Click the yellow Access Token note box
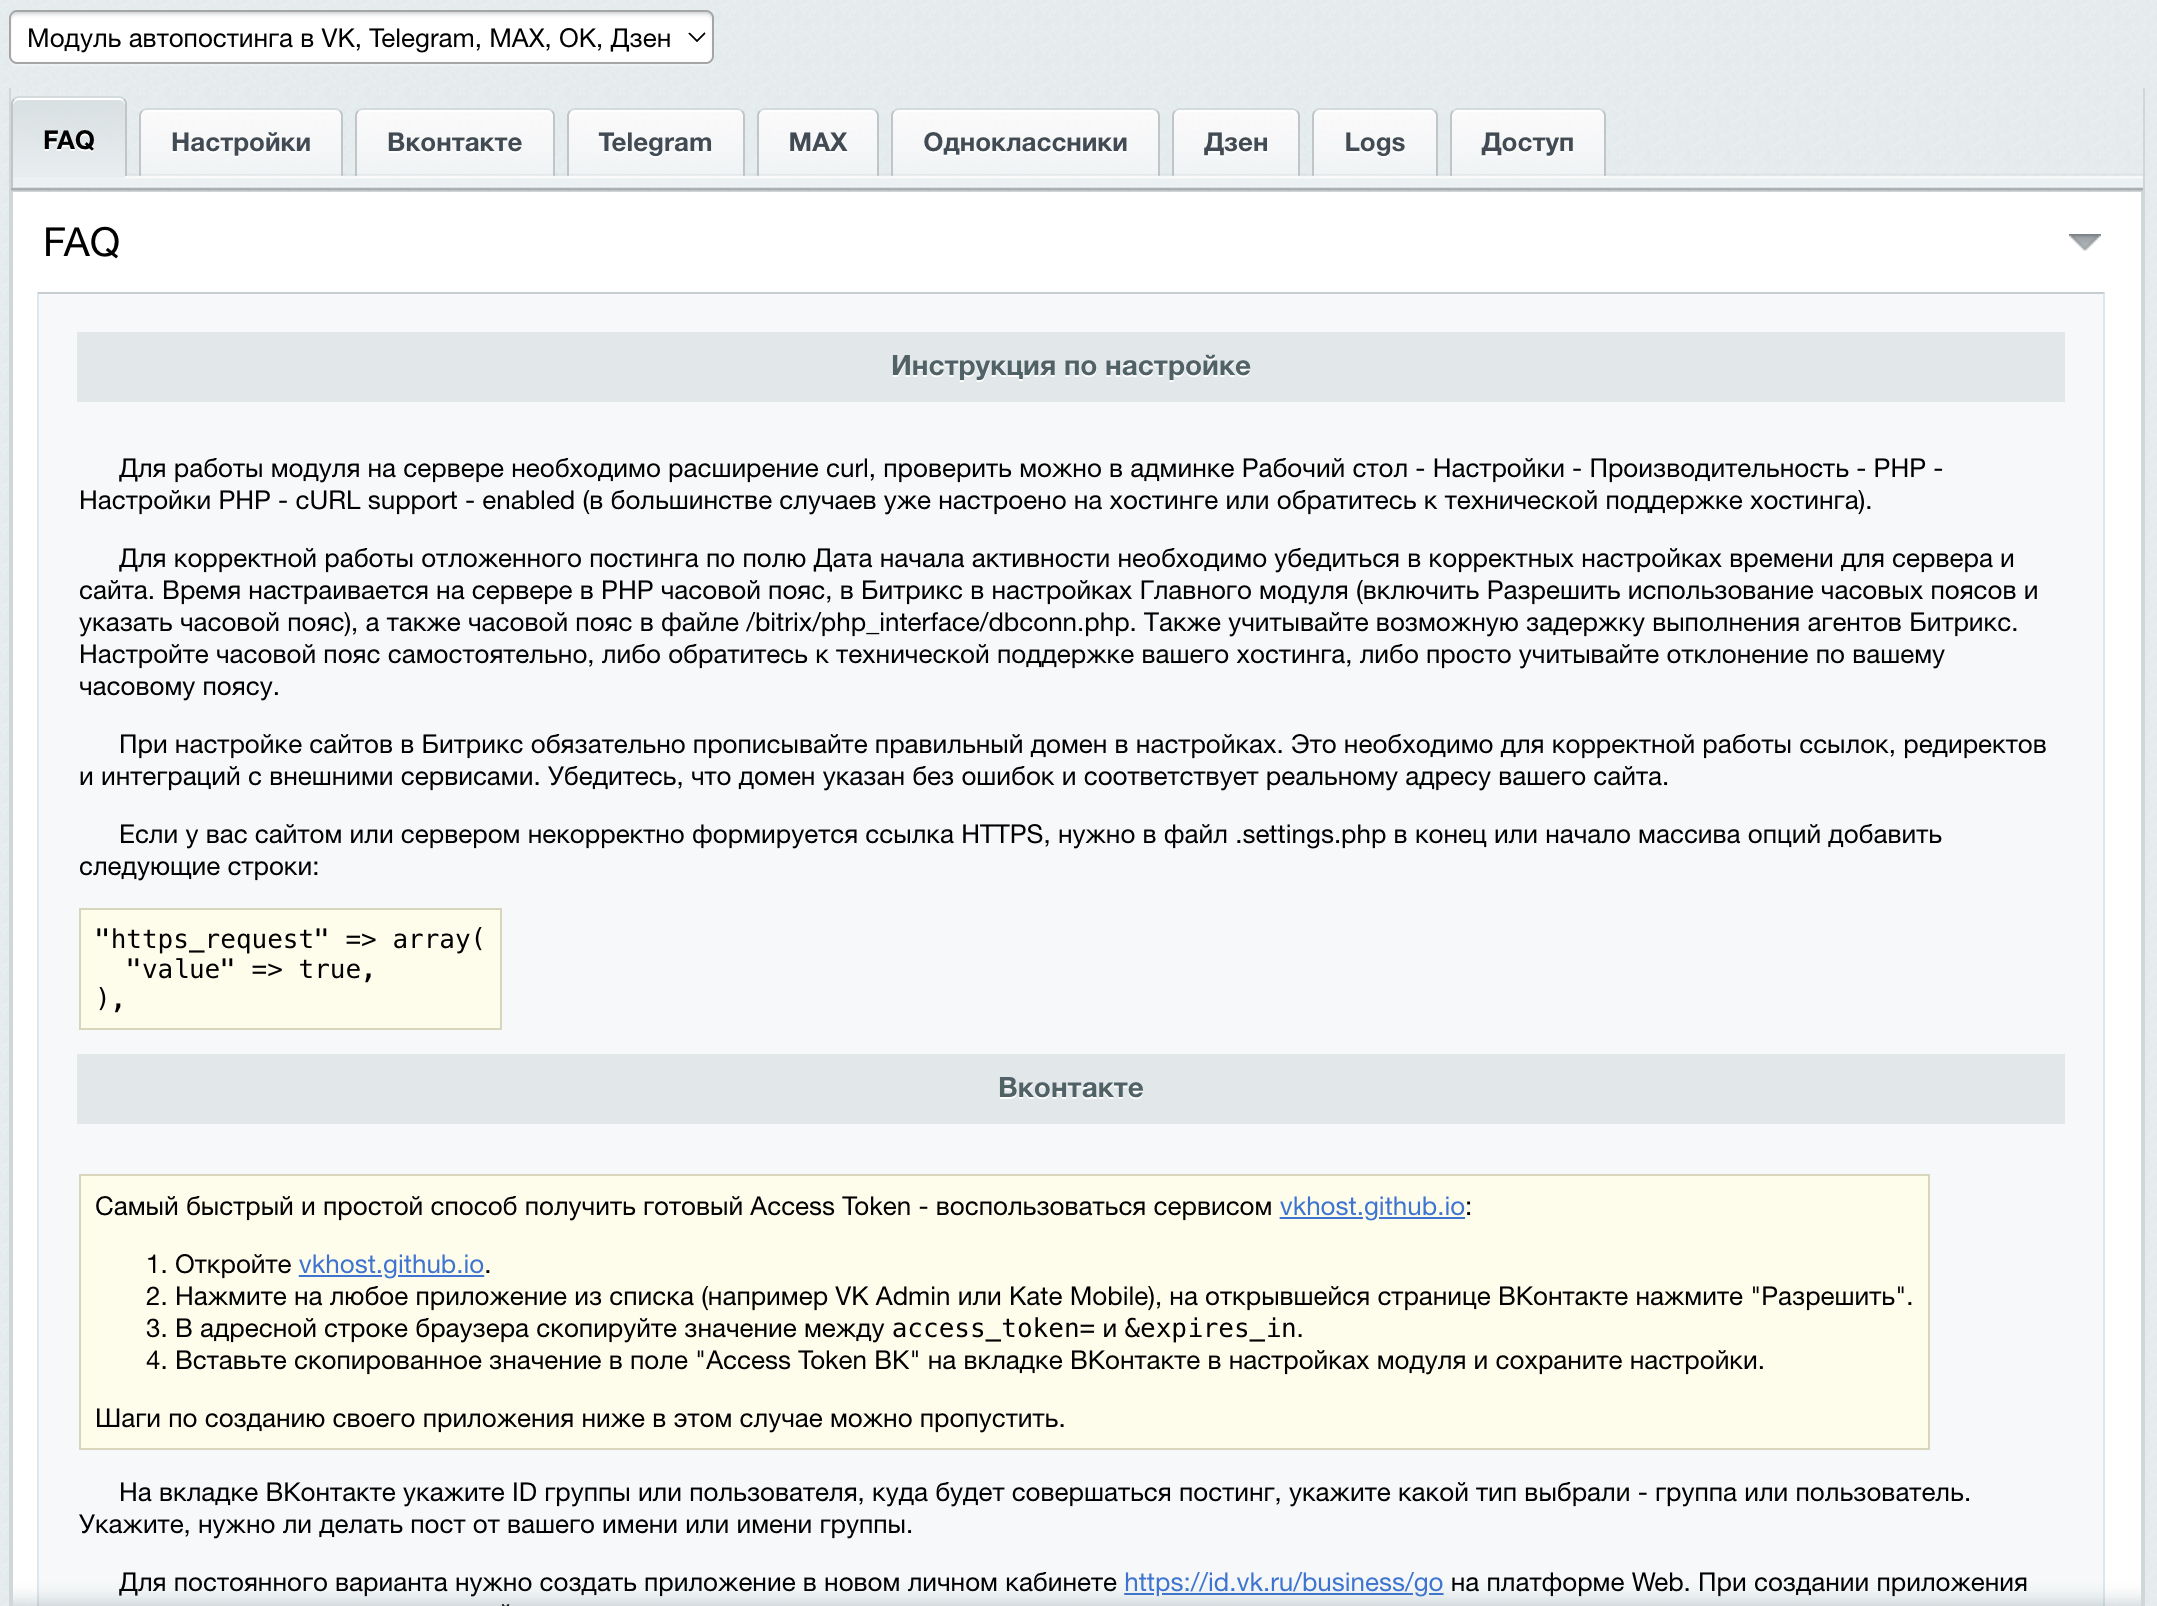This screenshot has width=2157, height=1606. point(1004,1312)
